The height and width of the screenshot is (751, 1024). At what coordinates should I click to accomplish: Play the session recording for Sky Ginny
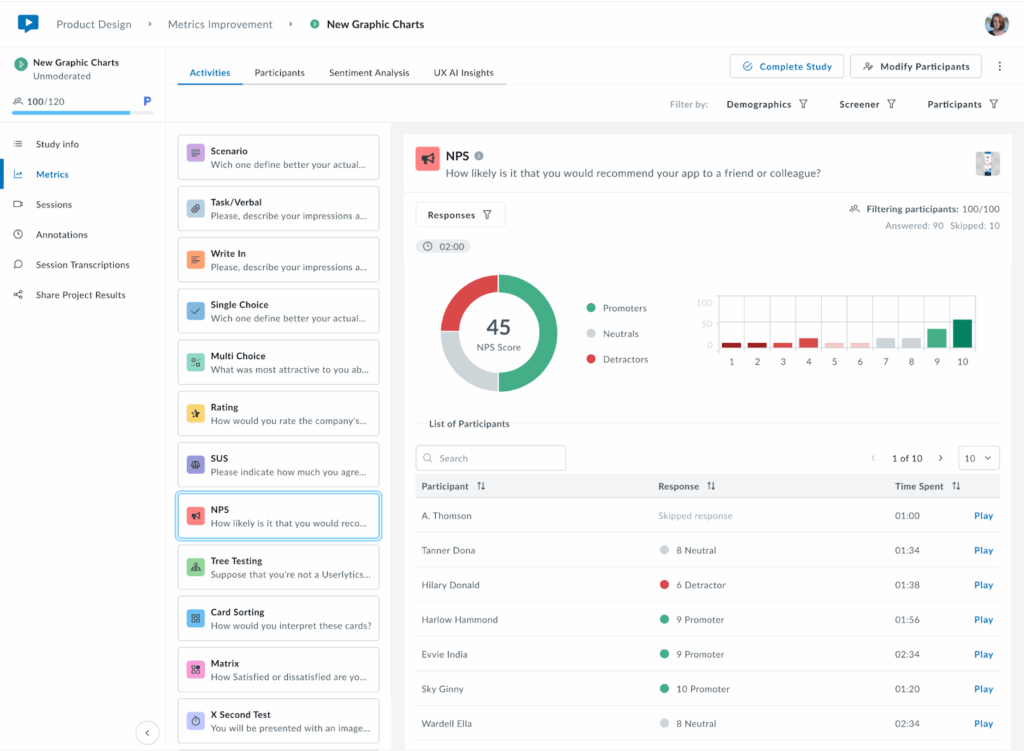pyautogui.click(x=983, y=689)
